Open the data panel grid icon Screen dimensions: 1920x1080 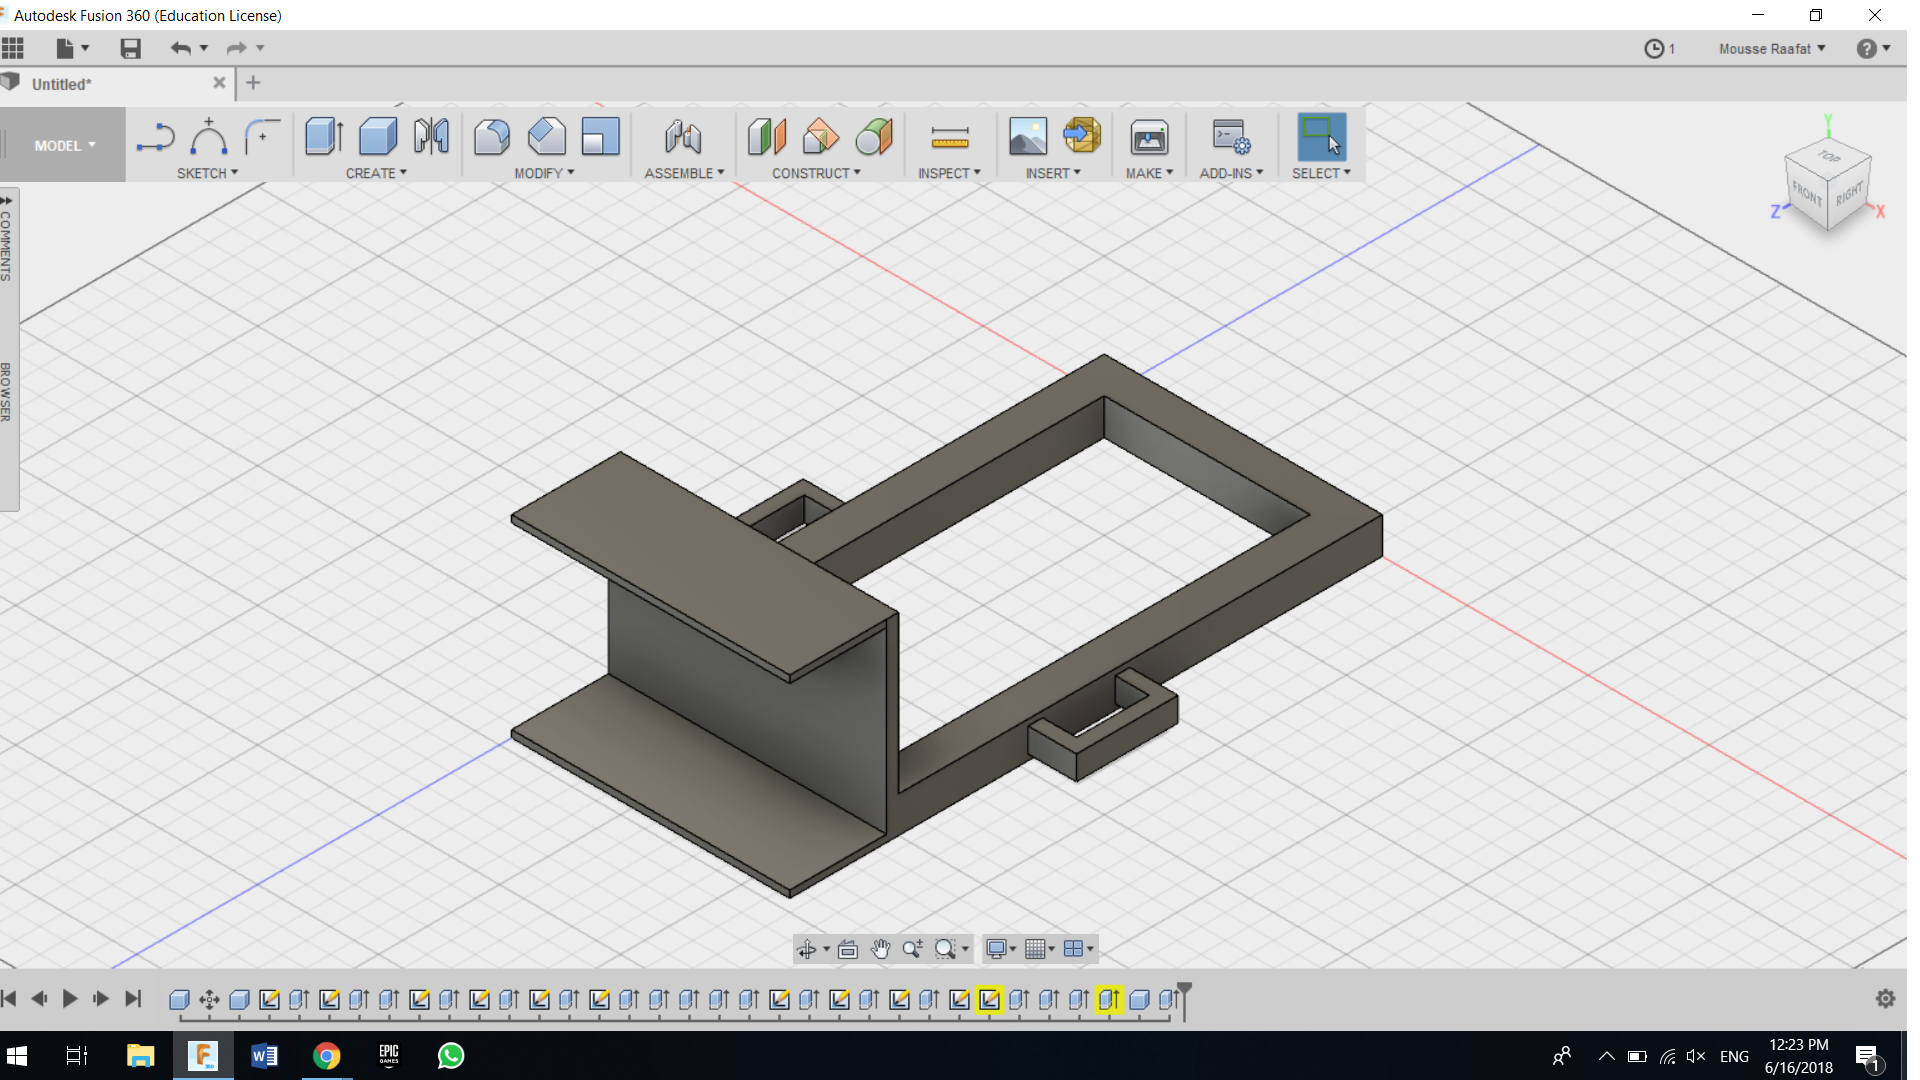click(x=13, y=48)
